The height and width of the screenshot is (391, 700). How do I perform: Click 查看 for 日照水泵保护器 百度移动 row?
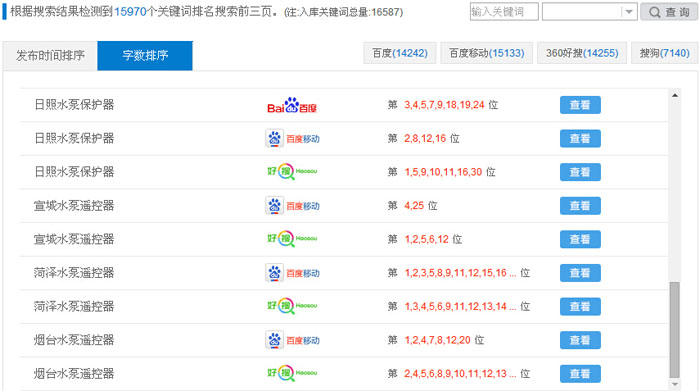[x=580, y=139]
